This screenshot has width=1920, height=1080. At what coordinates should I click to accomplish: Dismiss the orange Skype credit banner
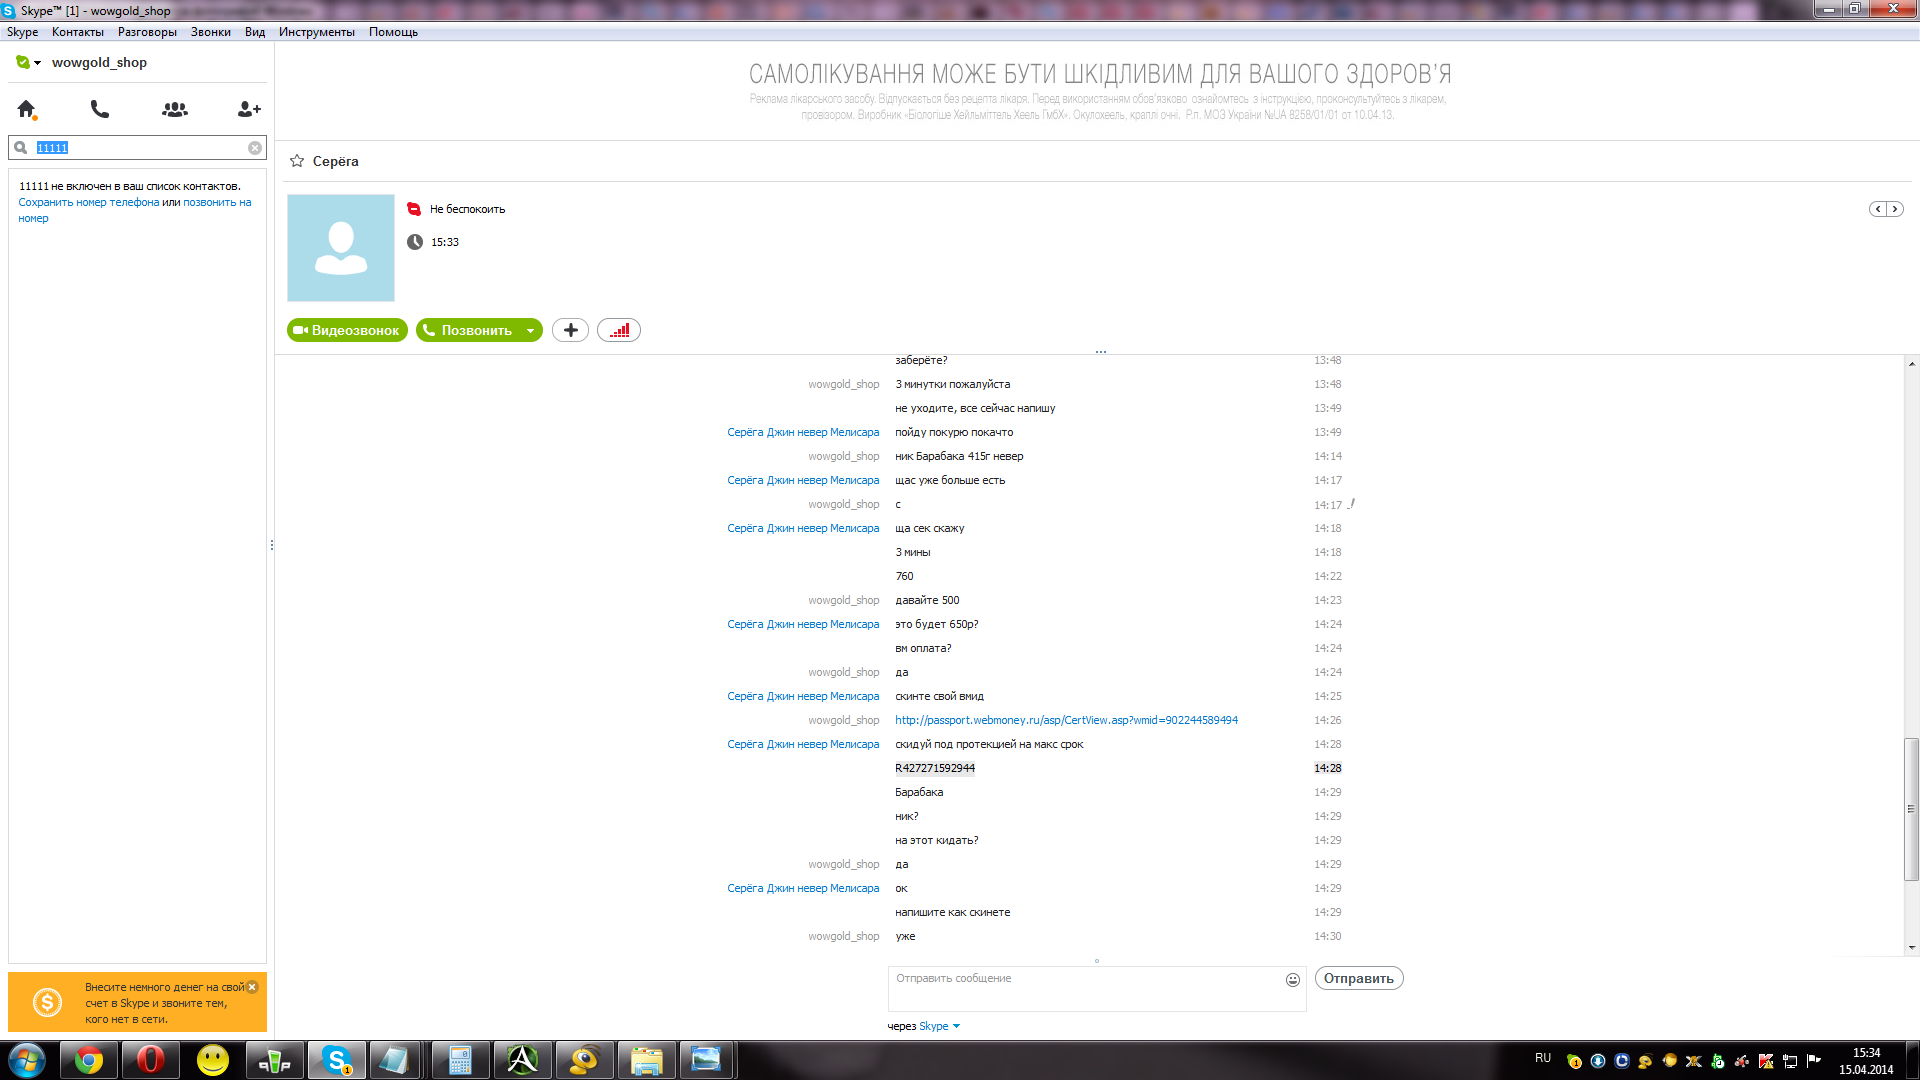[x=252, y=987]
